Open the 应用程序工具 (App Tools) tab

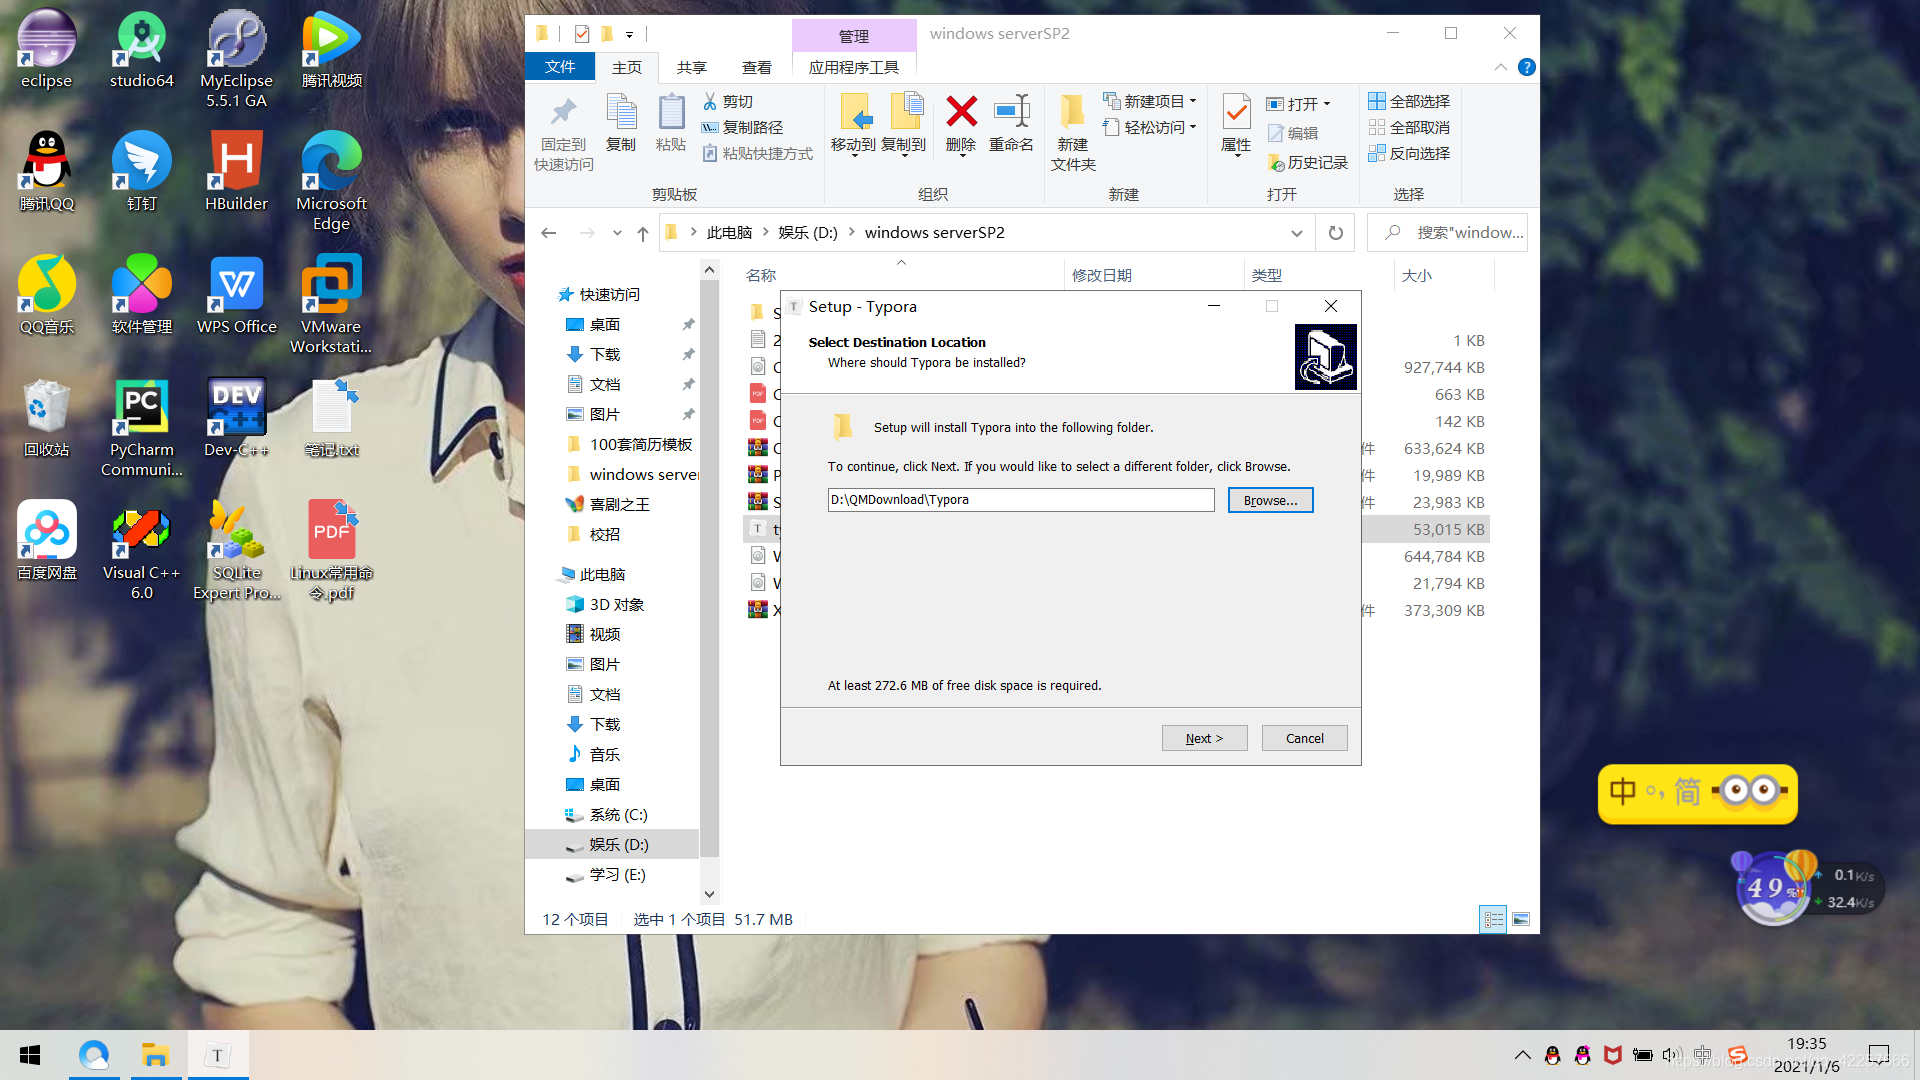click(x=853, y=66)
